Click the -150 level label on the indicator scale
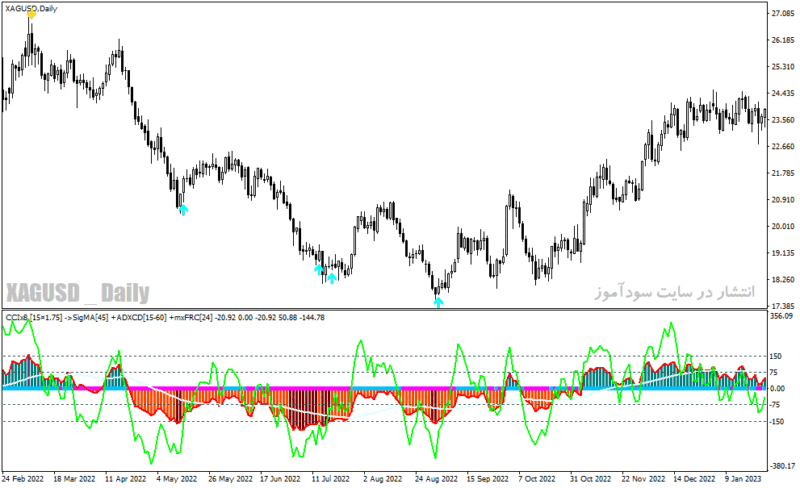Viewport: 800px width, 488px height. tap(776, 422)
